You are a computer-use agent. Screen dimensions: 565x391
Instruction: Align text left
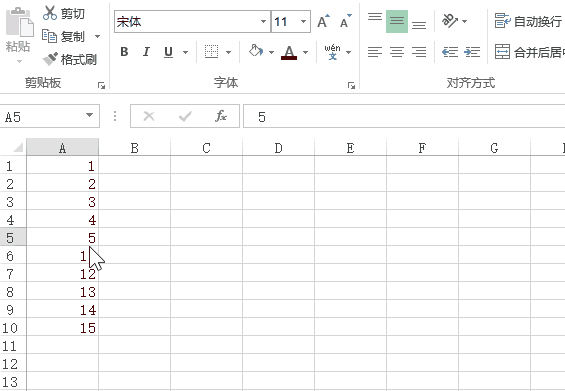pyautogui.click(x=375, y=52)
